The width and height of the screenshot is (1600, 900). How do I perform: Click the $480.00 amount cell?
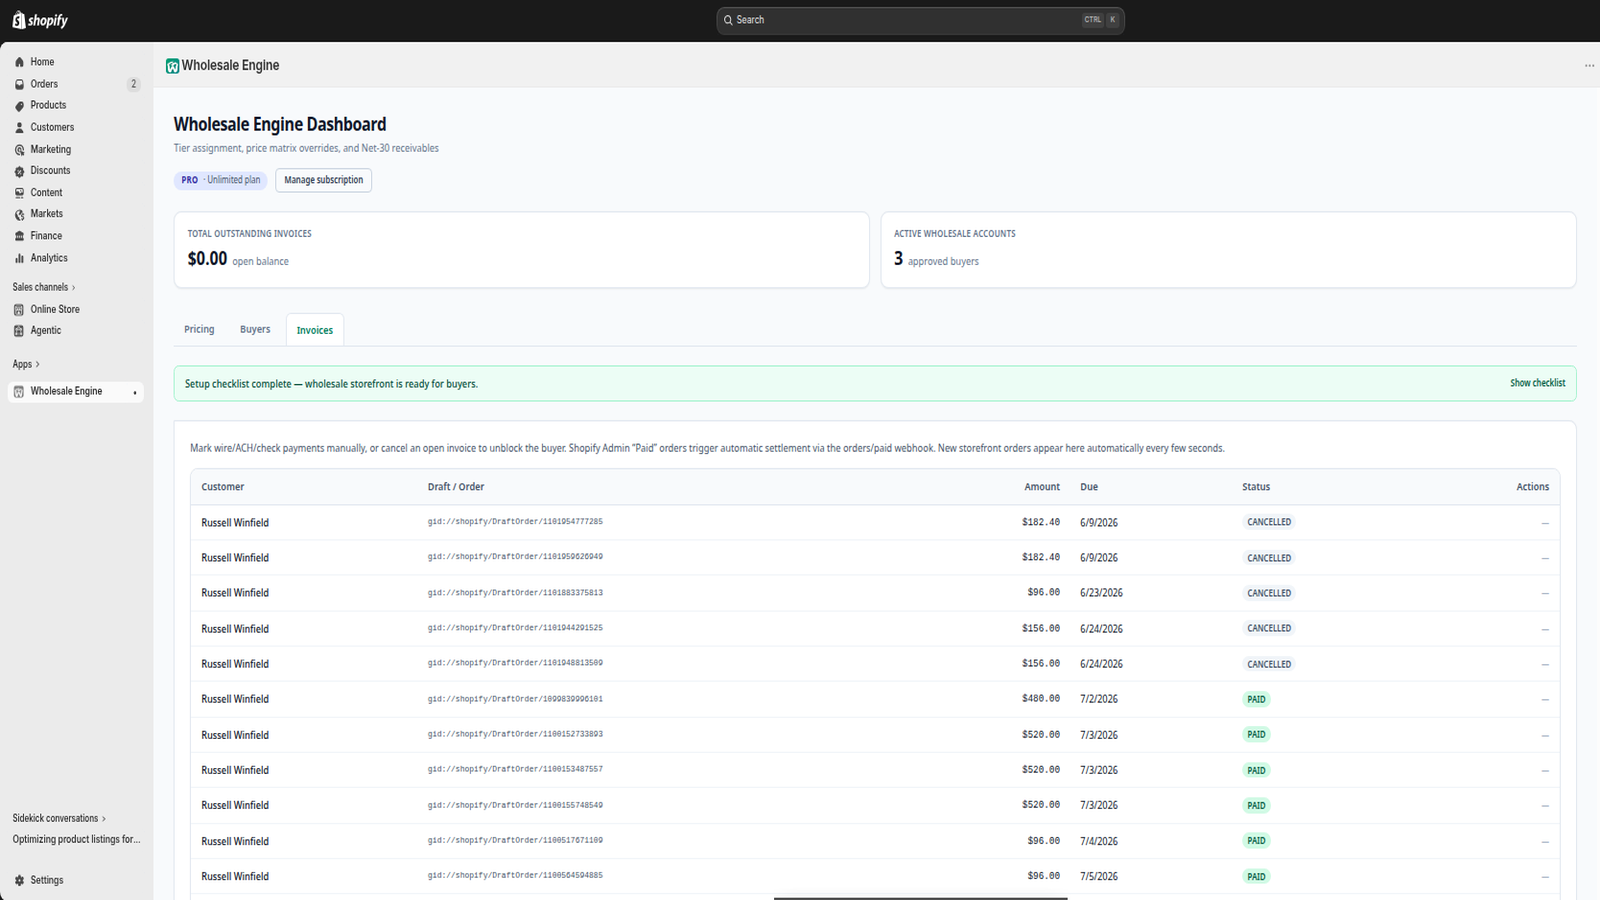pyautogui.click(x=1041, y=699)
